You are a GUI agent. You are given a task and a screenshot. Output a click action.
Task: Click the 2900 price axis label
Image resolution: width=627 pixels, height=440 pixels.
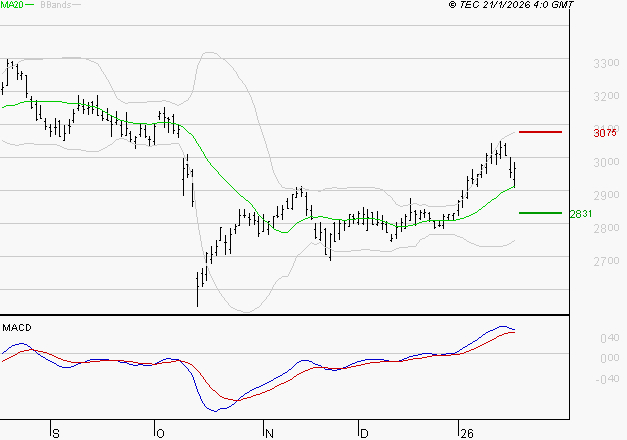pos(606,196)
